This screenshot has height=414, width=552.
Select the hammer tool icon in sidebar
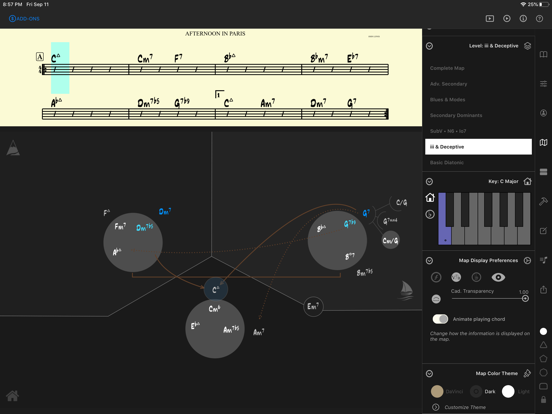(x=544, y=201)
